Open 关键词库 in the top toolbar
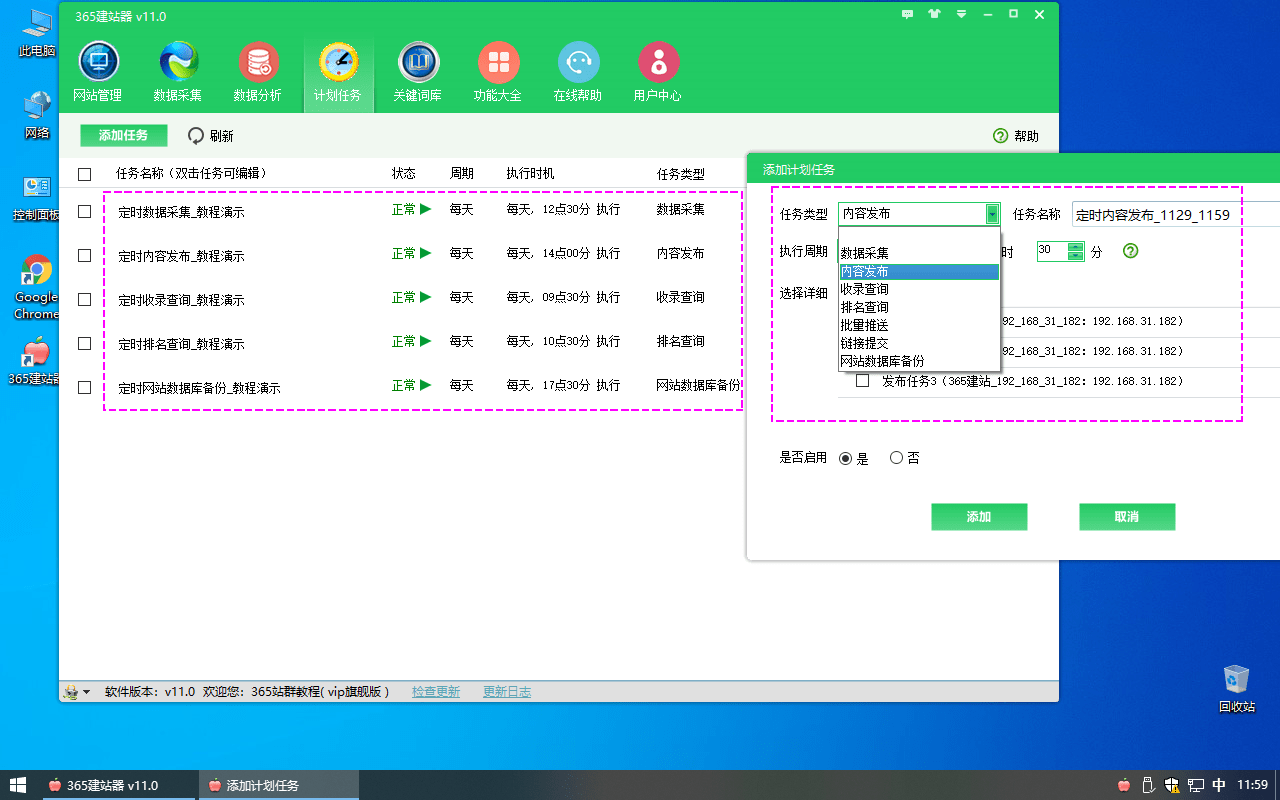The height and width of the screenshot is (800, 1280). [418, 73]
